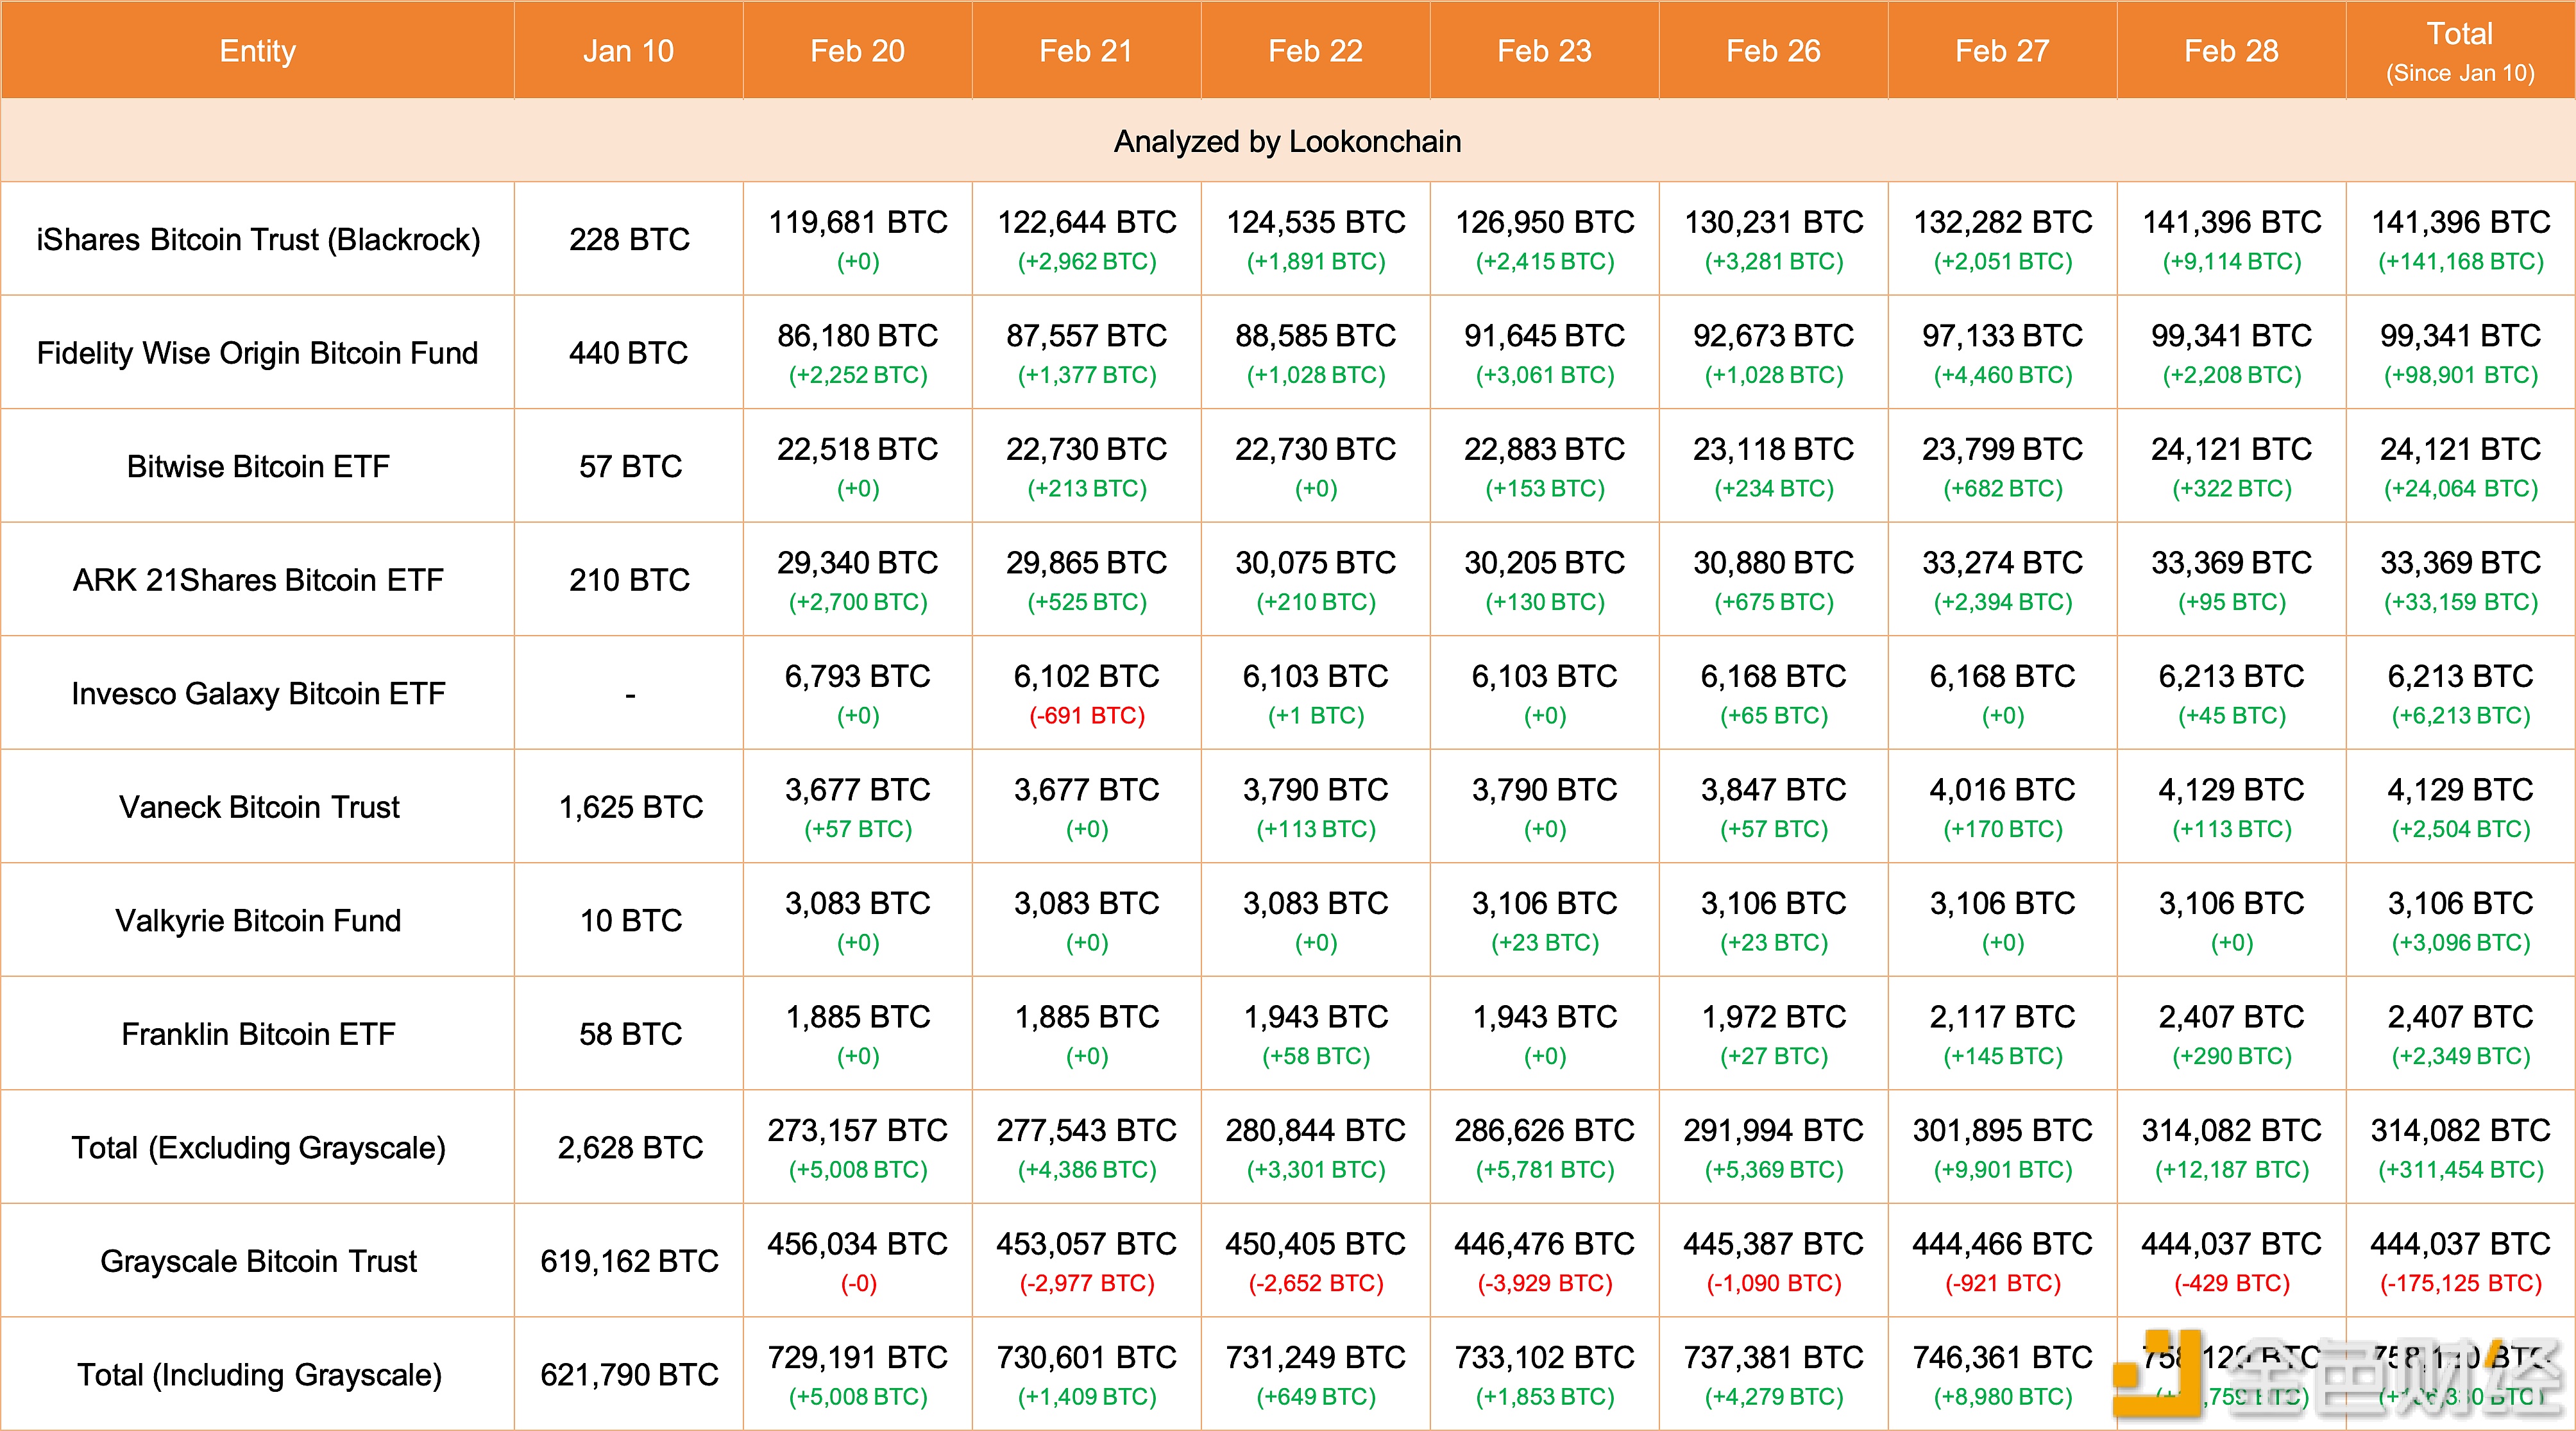Select the Bitwise Bitcoin ETF row label
This screenshot has width=2576, height=1431.
[258, 467]
